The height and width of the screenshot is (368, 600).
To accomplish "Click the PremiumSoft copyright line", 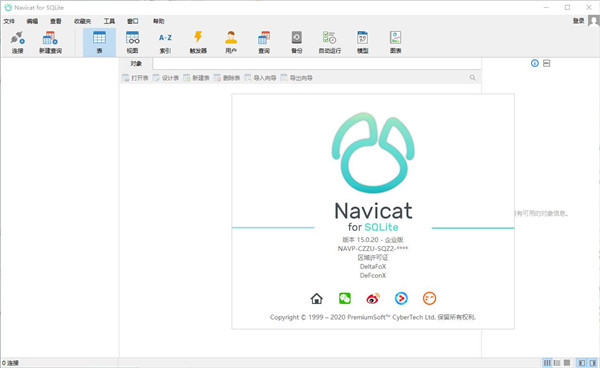I will (373, 317).
